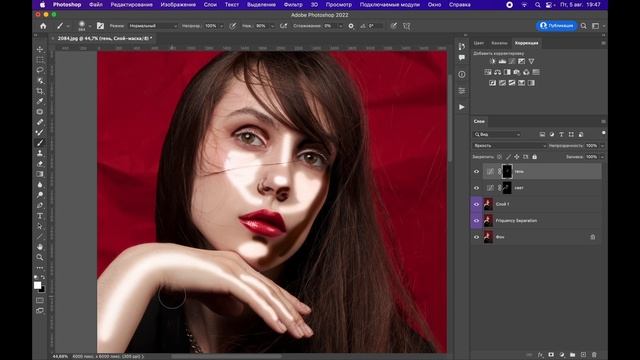Image resolution: width=640 pixels, height=360 pixels.
Task: Add a Brightness/Contrast adjustment
Action: point(493,61)
